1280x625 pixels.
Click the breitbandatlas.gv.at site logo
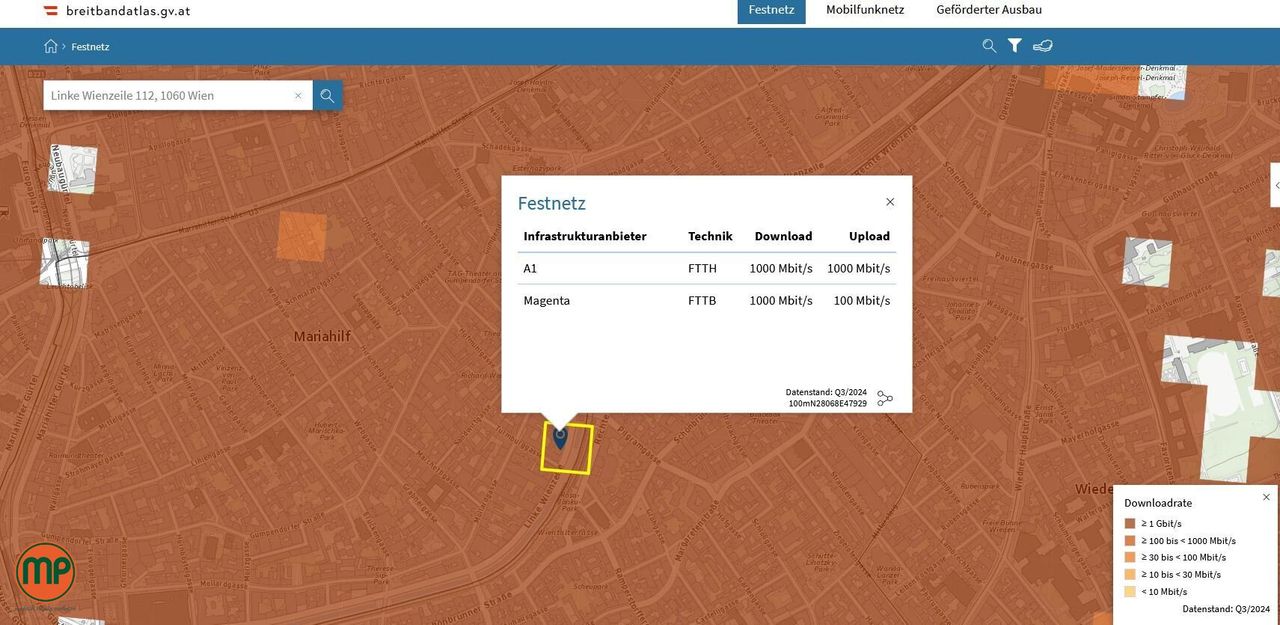click(x=116, y=11)
